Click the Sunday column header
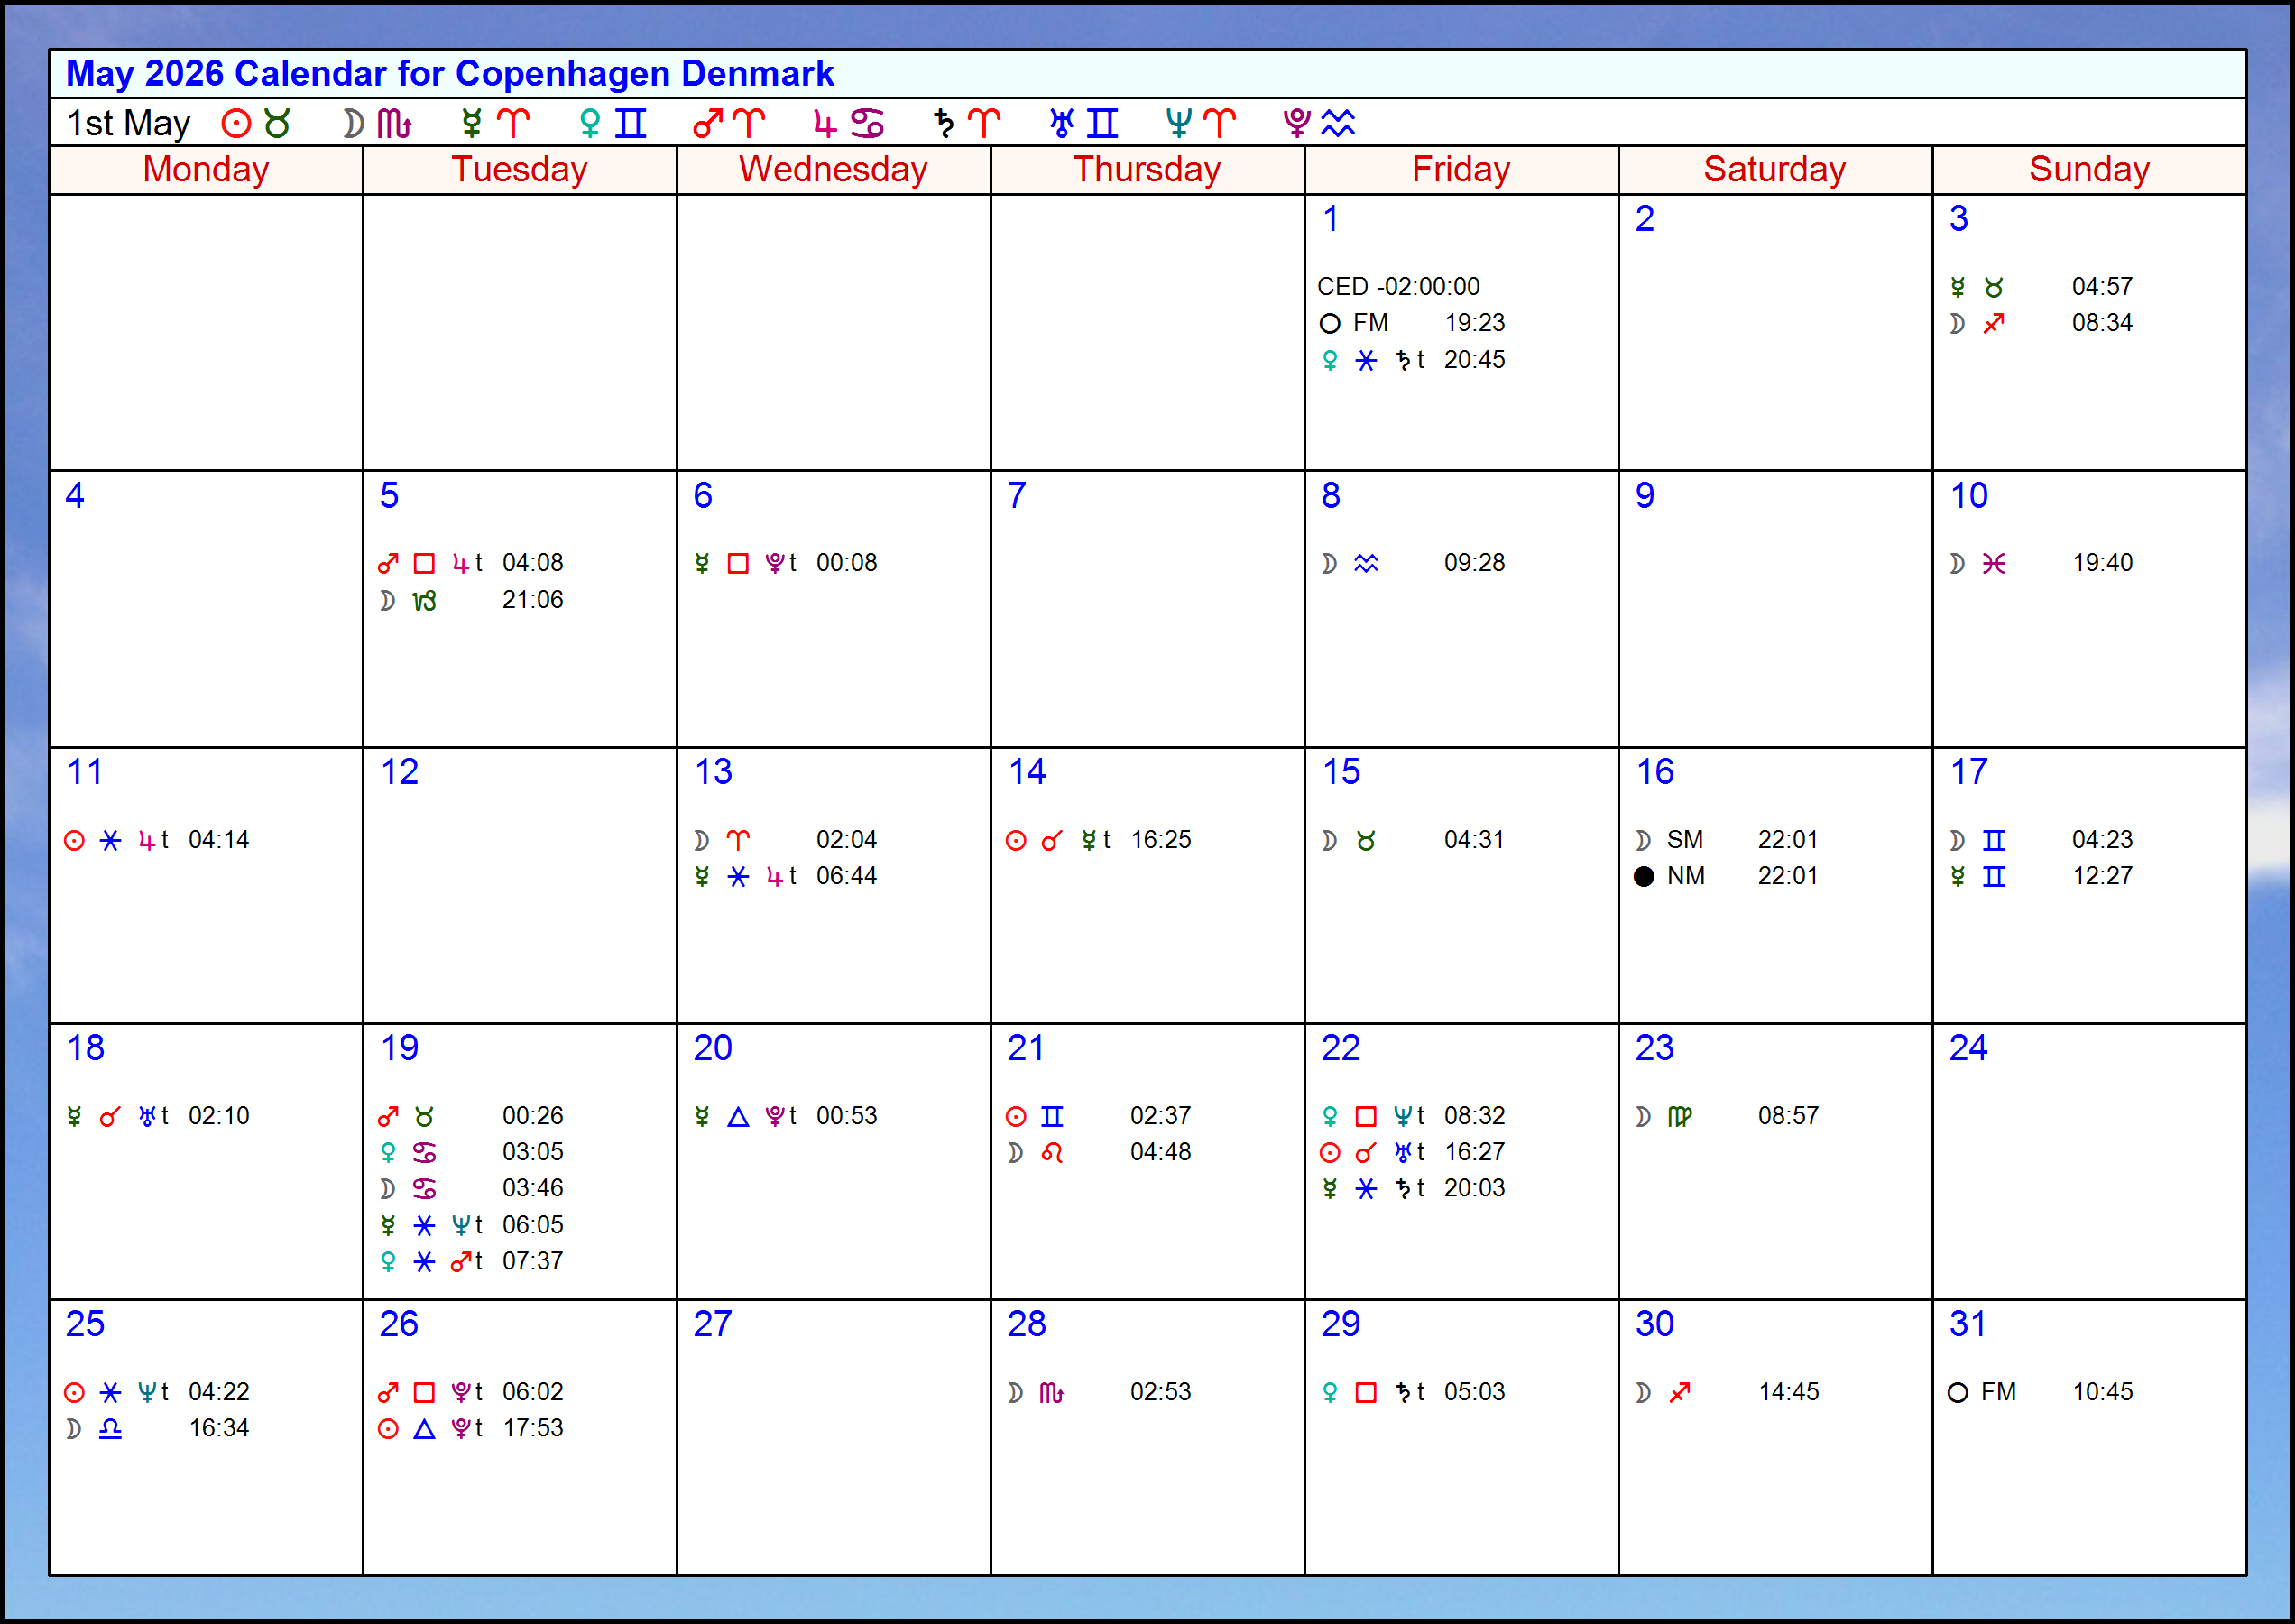This screenshot has width=2295, height=1624. click(2090, 169)
